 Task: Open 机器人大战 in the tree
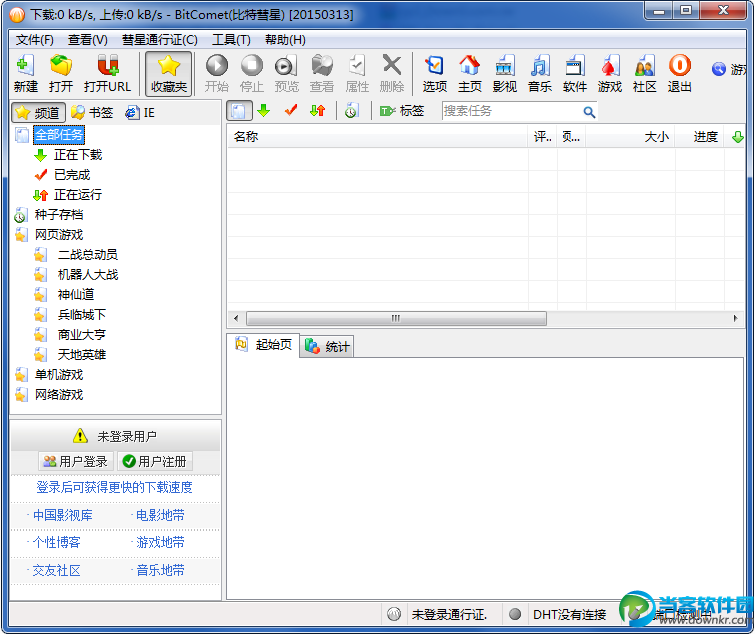coord(88,275)
